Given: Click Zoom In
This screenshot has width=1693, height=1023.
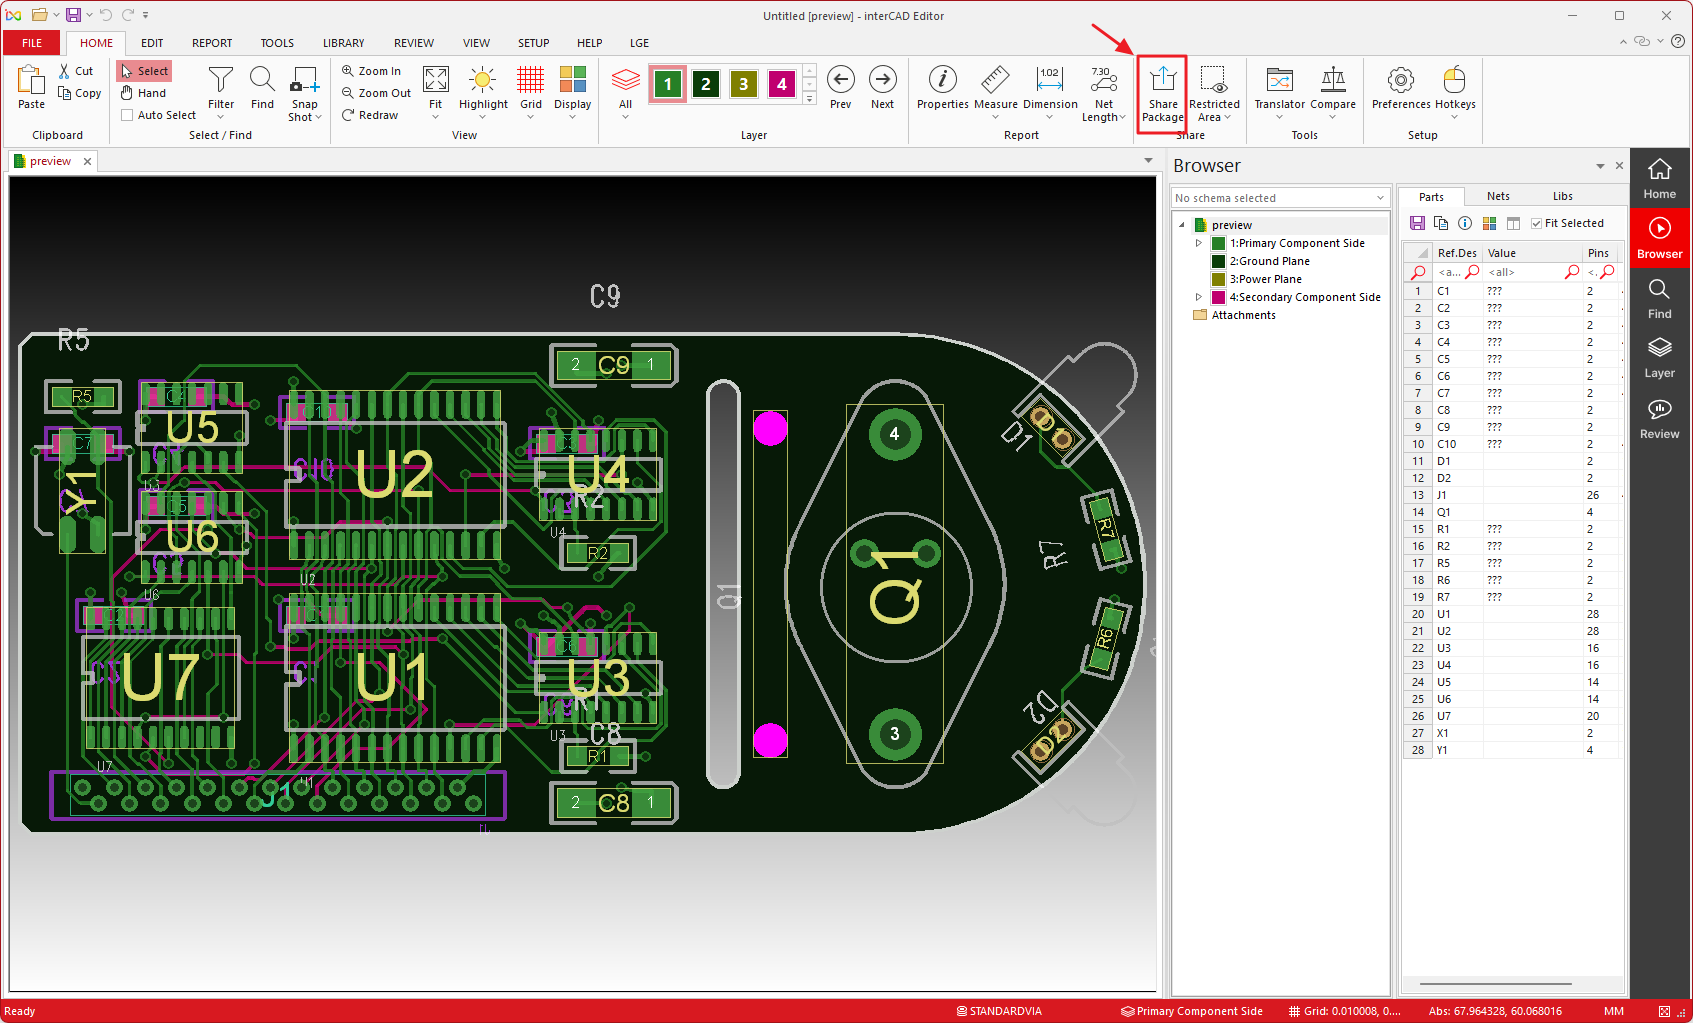Looking at the screenshot, I should [371, 71].
